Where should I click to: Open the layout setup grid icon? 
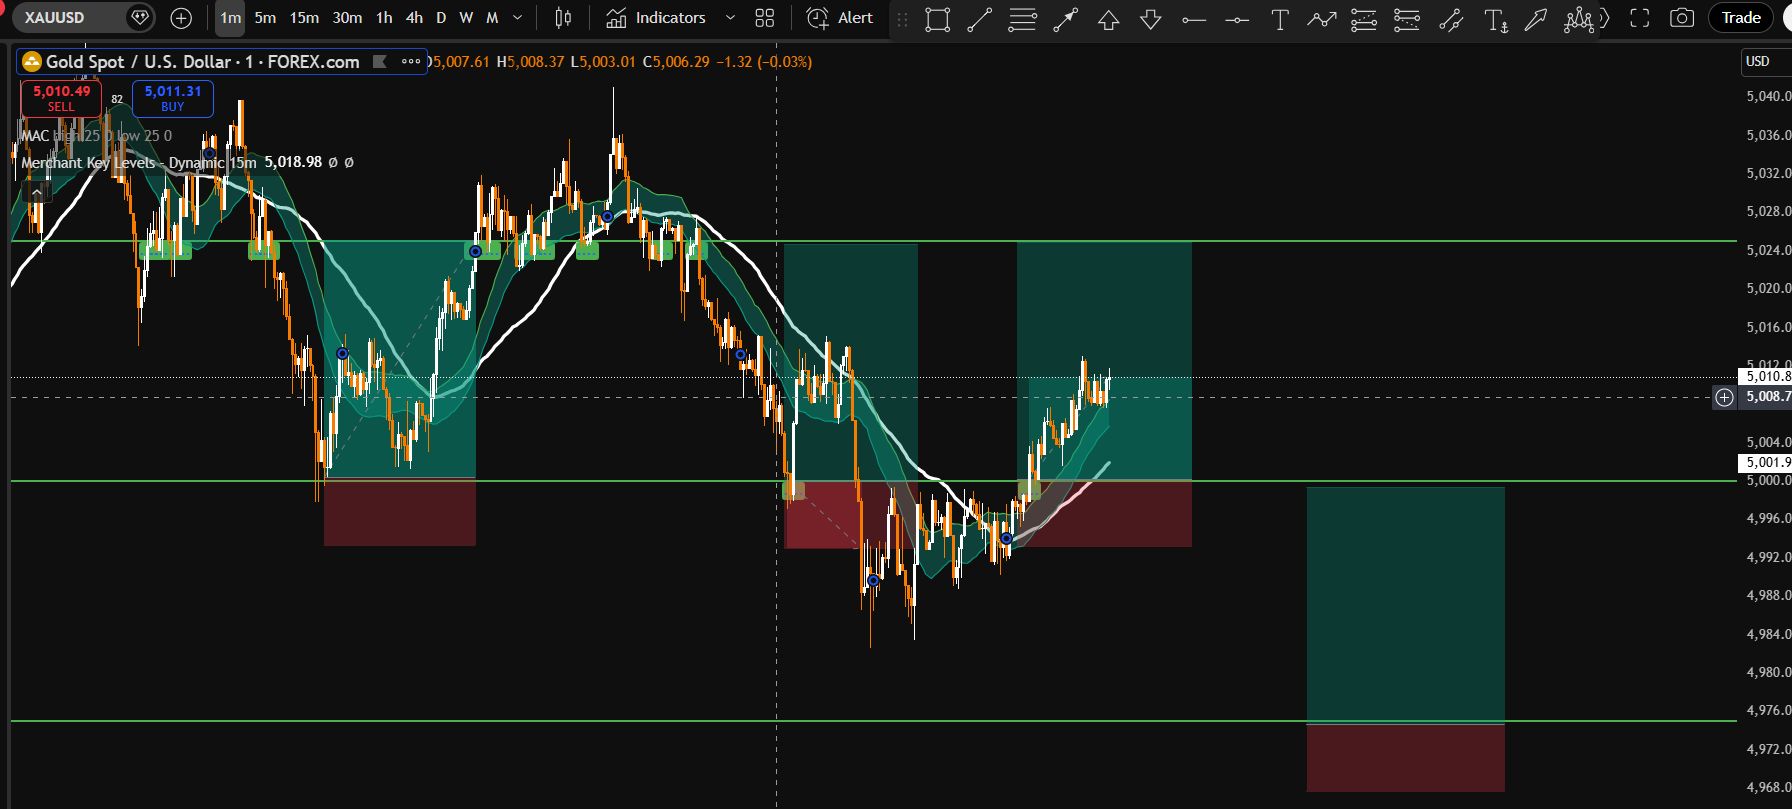tap(765, 18)
